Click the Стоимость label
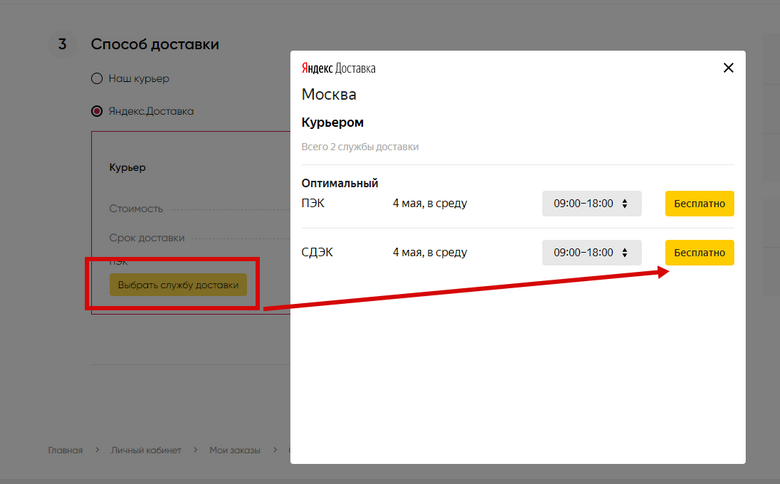780x484 pixels. [x=136, y=209]
